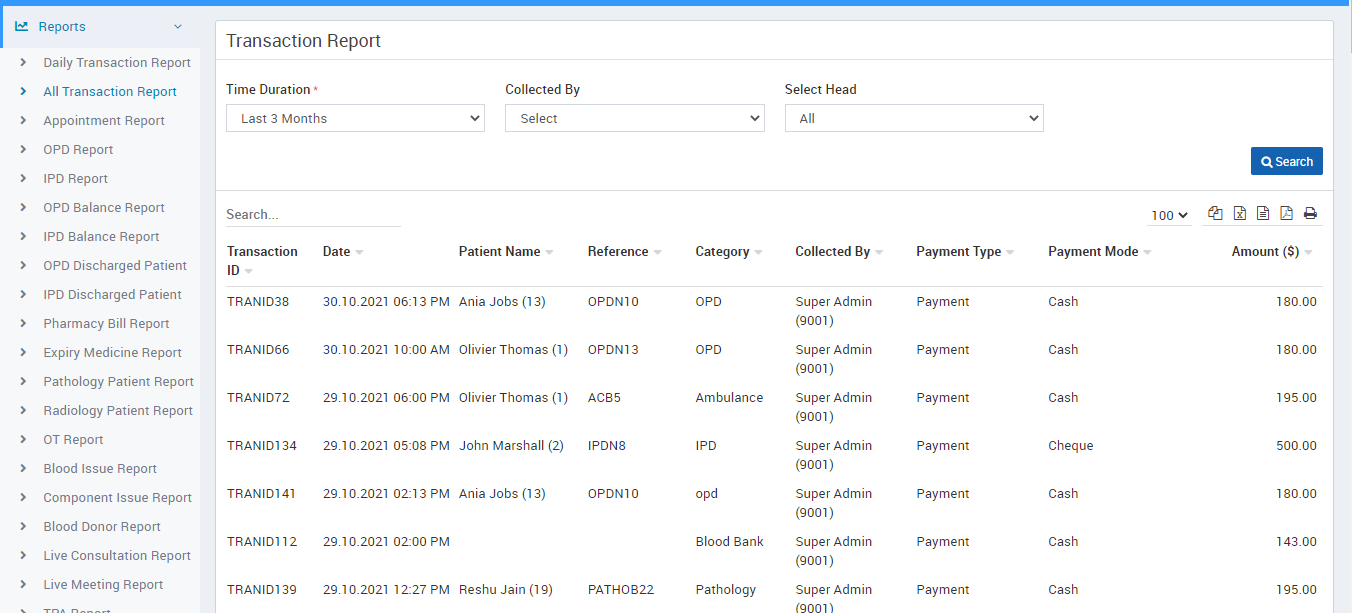Click the Reports chart icon in sidebar
The width and height of the screenshot is (1352, 613).
(21, 27)
